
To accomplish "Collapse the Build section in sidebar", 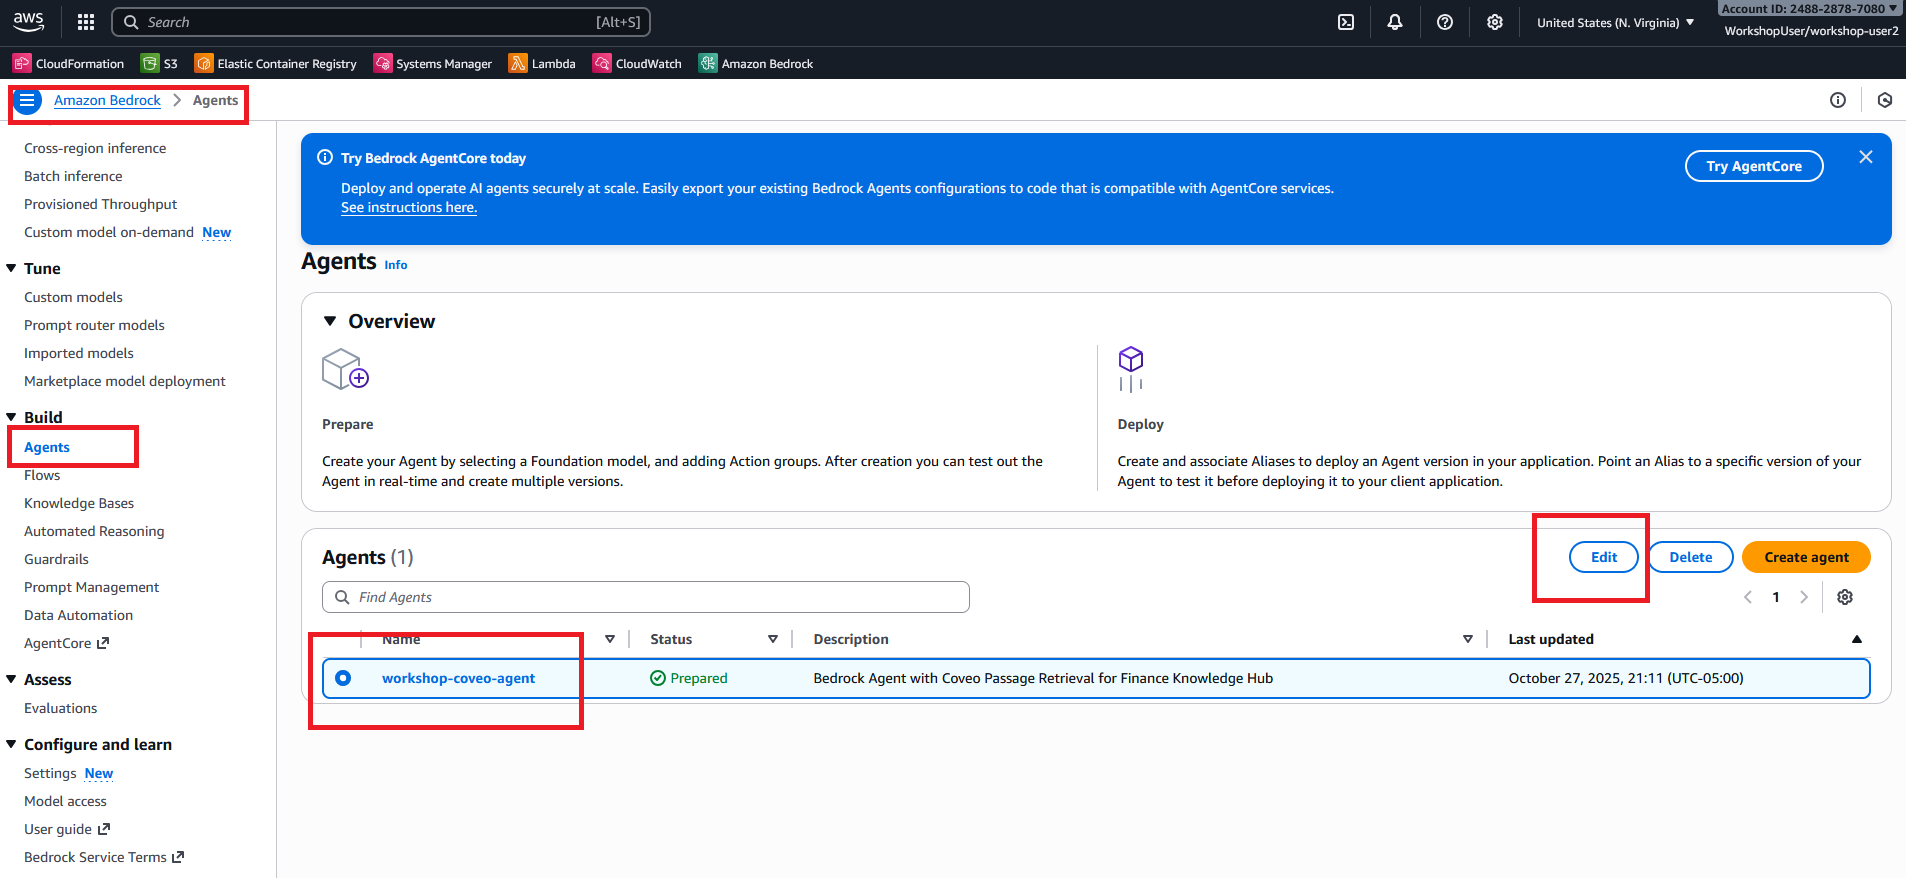I will 12,417.
